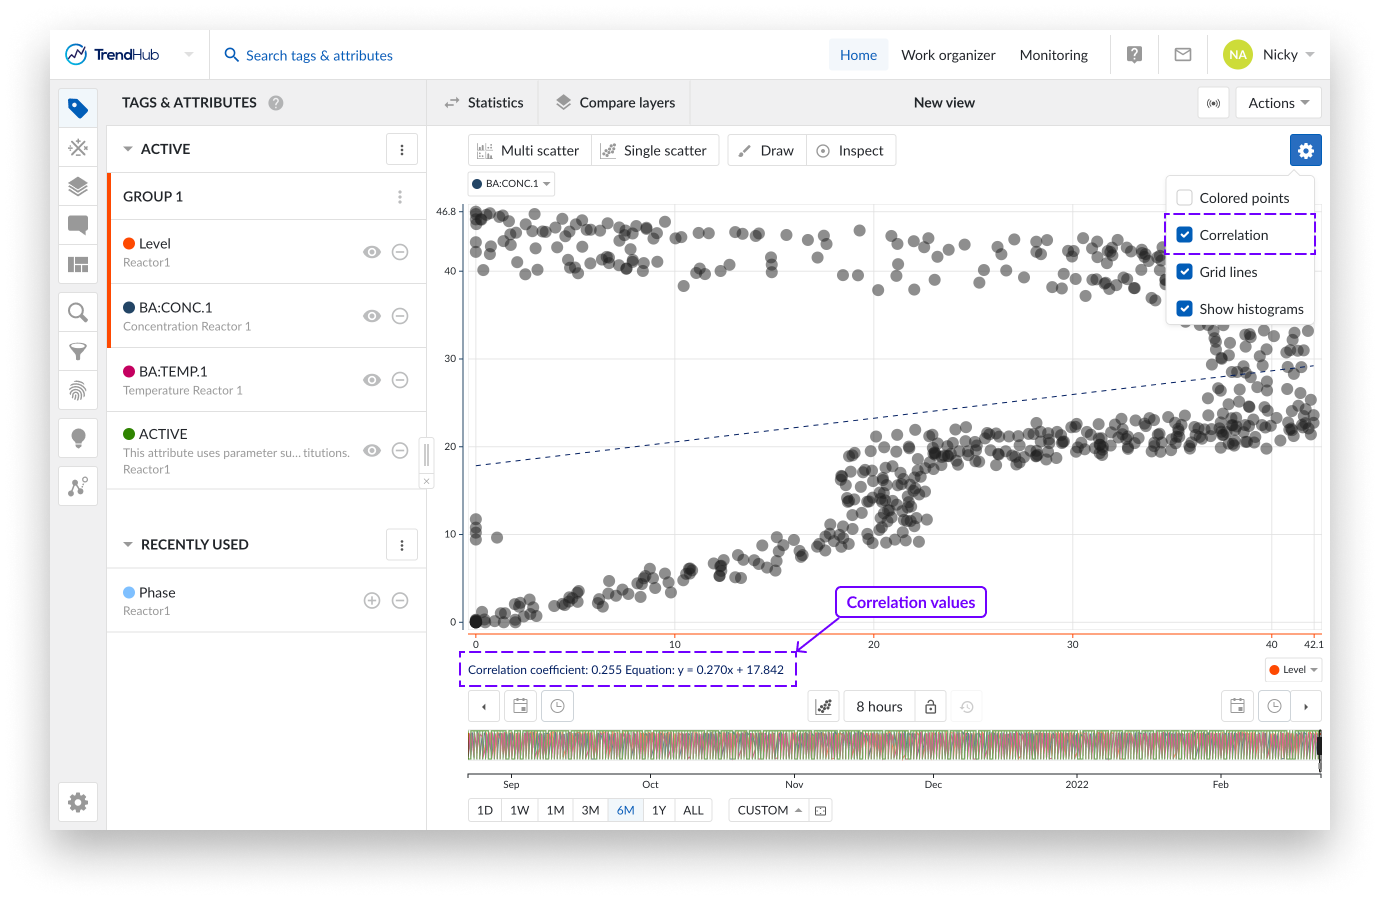Viewport: 1380px width, 900px height.
Task: Click the Single scatter button
Action: pos(654,151)
